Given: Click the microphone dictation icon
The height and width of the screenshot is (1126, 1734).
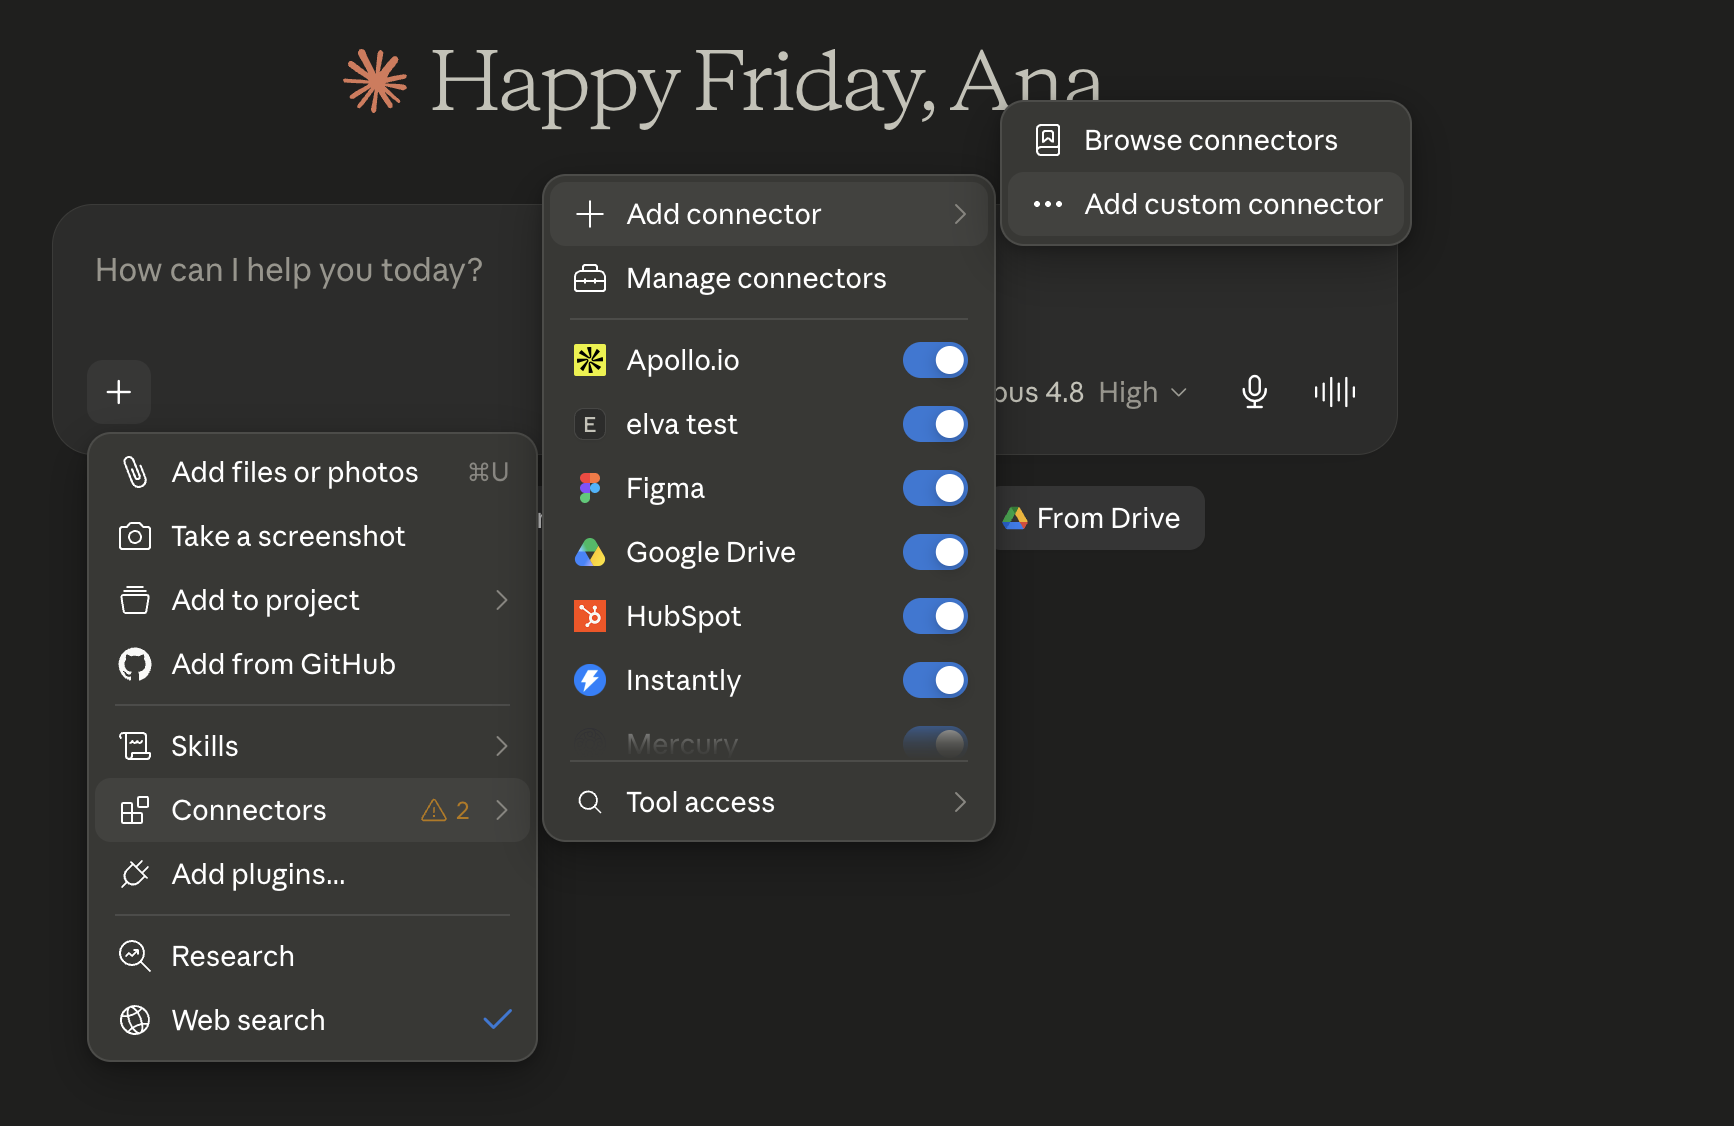Looking at the screenshot, I should pos(1254,392).
